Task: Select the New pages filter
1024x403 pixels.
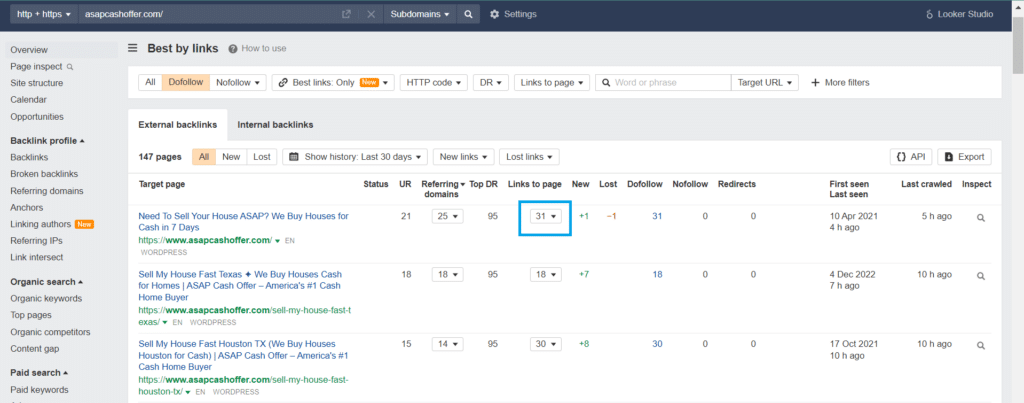Action: [x=231, y=157]
